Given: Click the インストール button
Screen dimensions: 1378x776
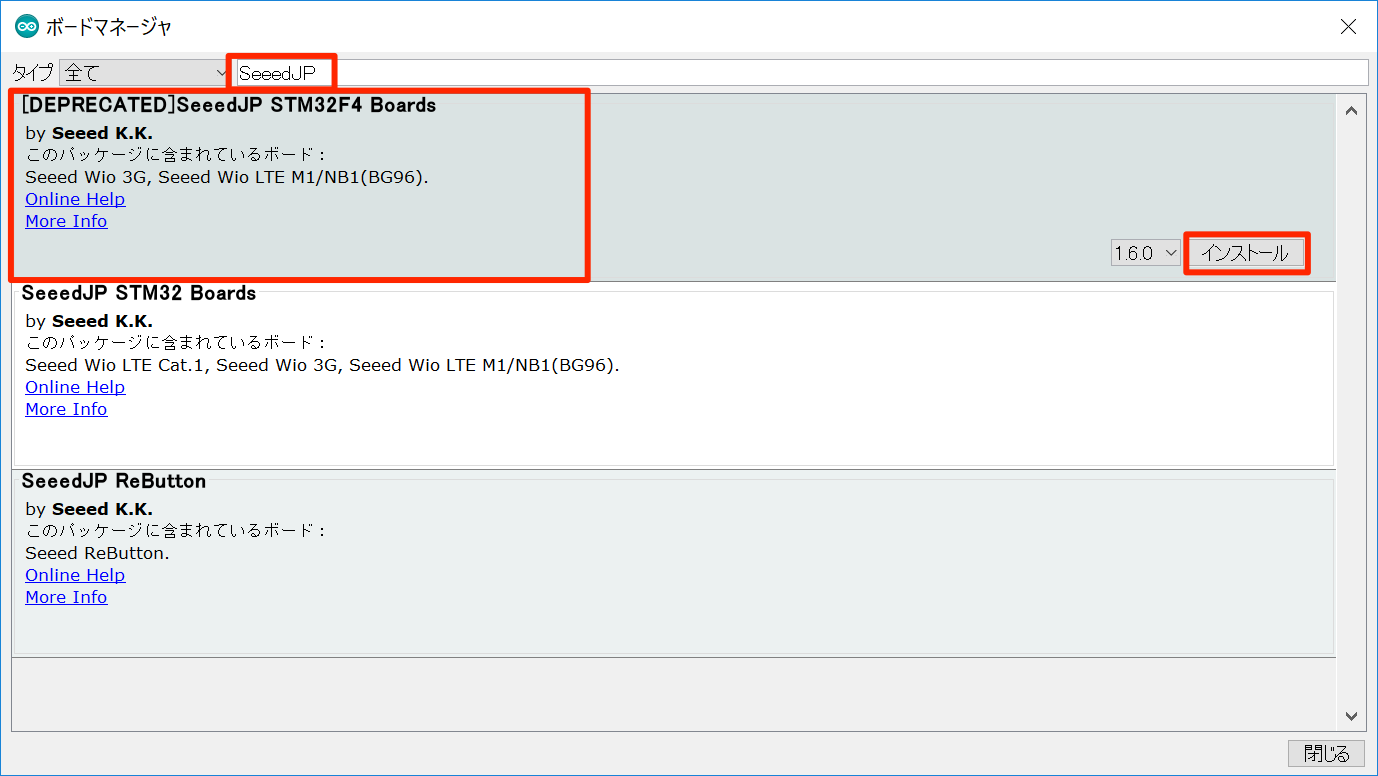Looking at the screenshot, I should coord(1245,253).
